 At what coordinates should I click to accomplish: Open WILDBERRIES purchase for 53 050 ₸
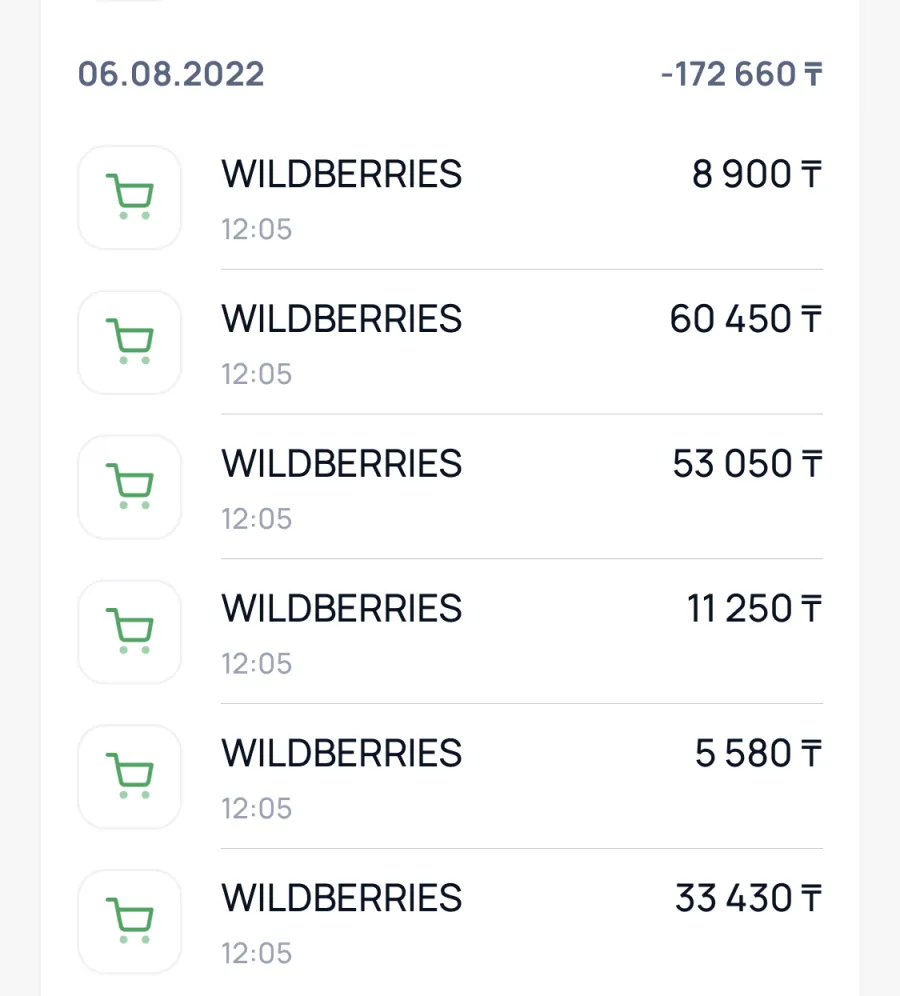[x=450, y=487]
